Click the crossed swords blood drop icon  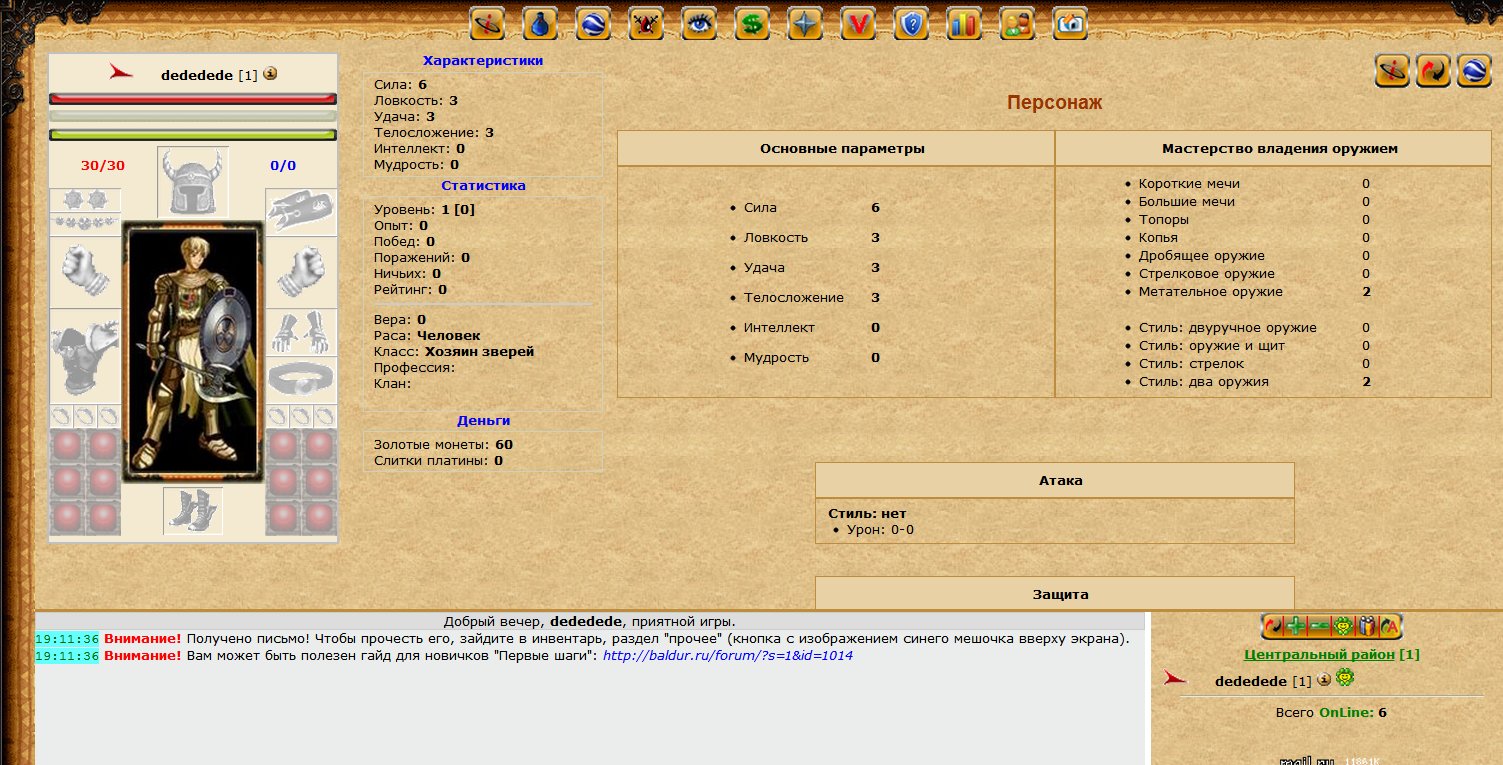(646, 24)
